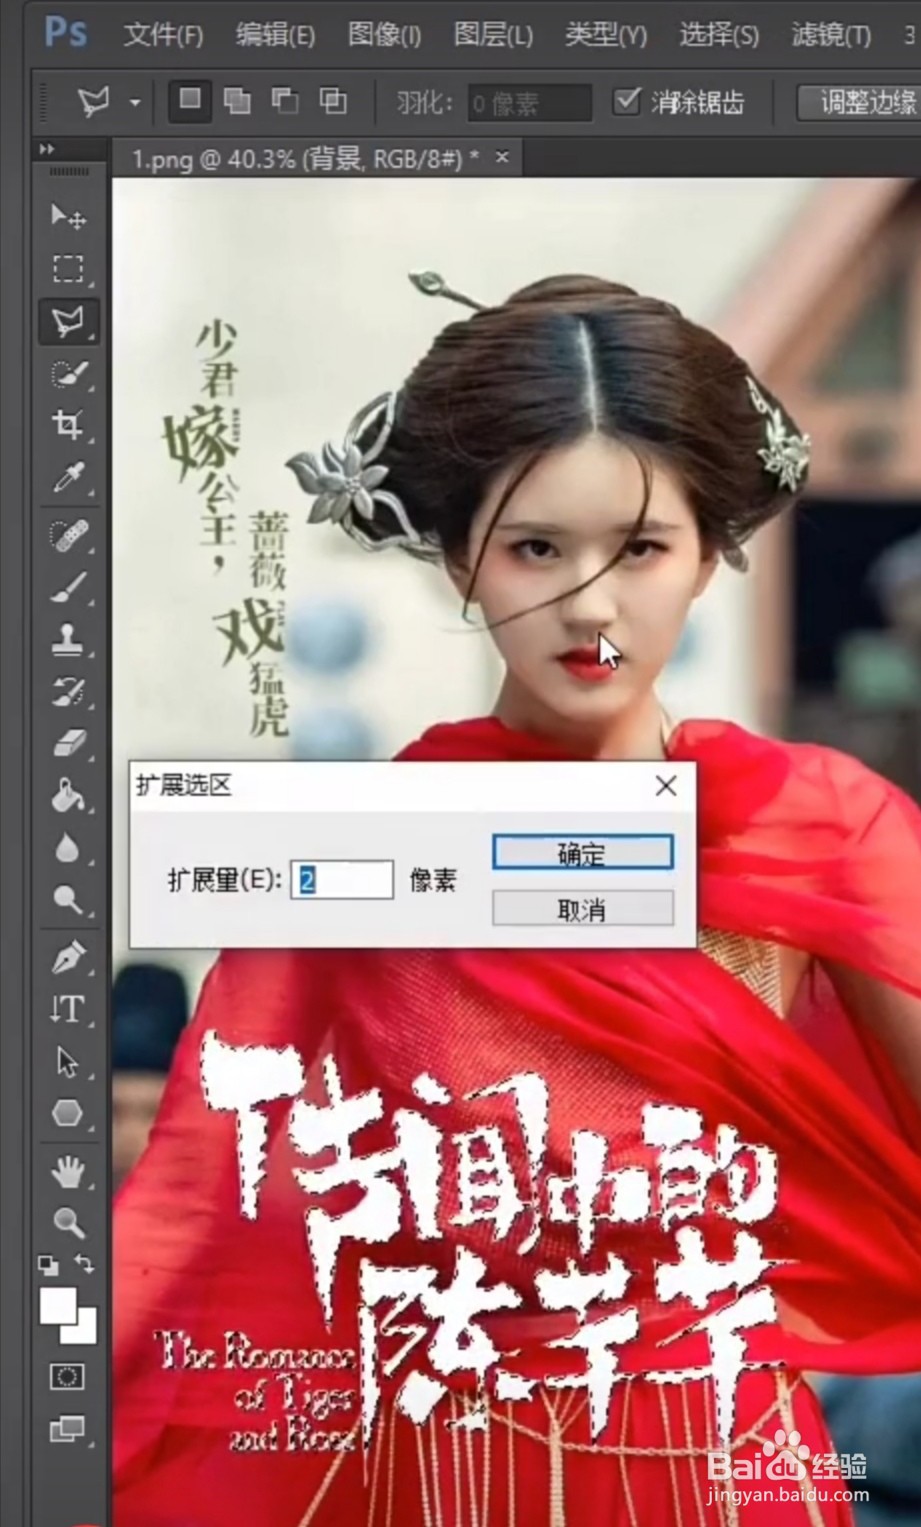This screenshot has height=1527, width=921.
Task: Pick the background color swatch
Action: [84, 1331]
